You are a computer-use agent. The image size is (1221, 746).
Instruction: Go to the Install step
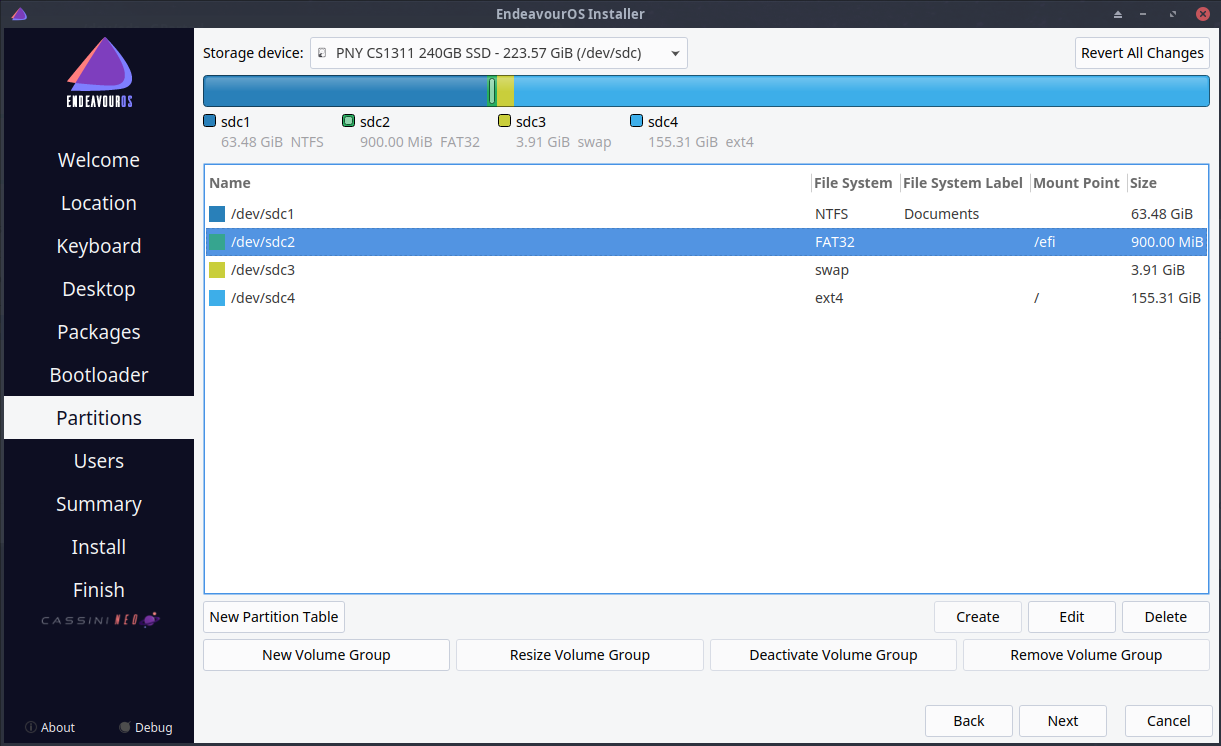click(x=99, y=547)
